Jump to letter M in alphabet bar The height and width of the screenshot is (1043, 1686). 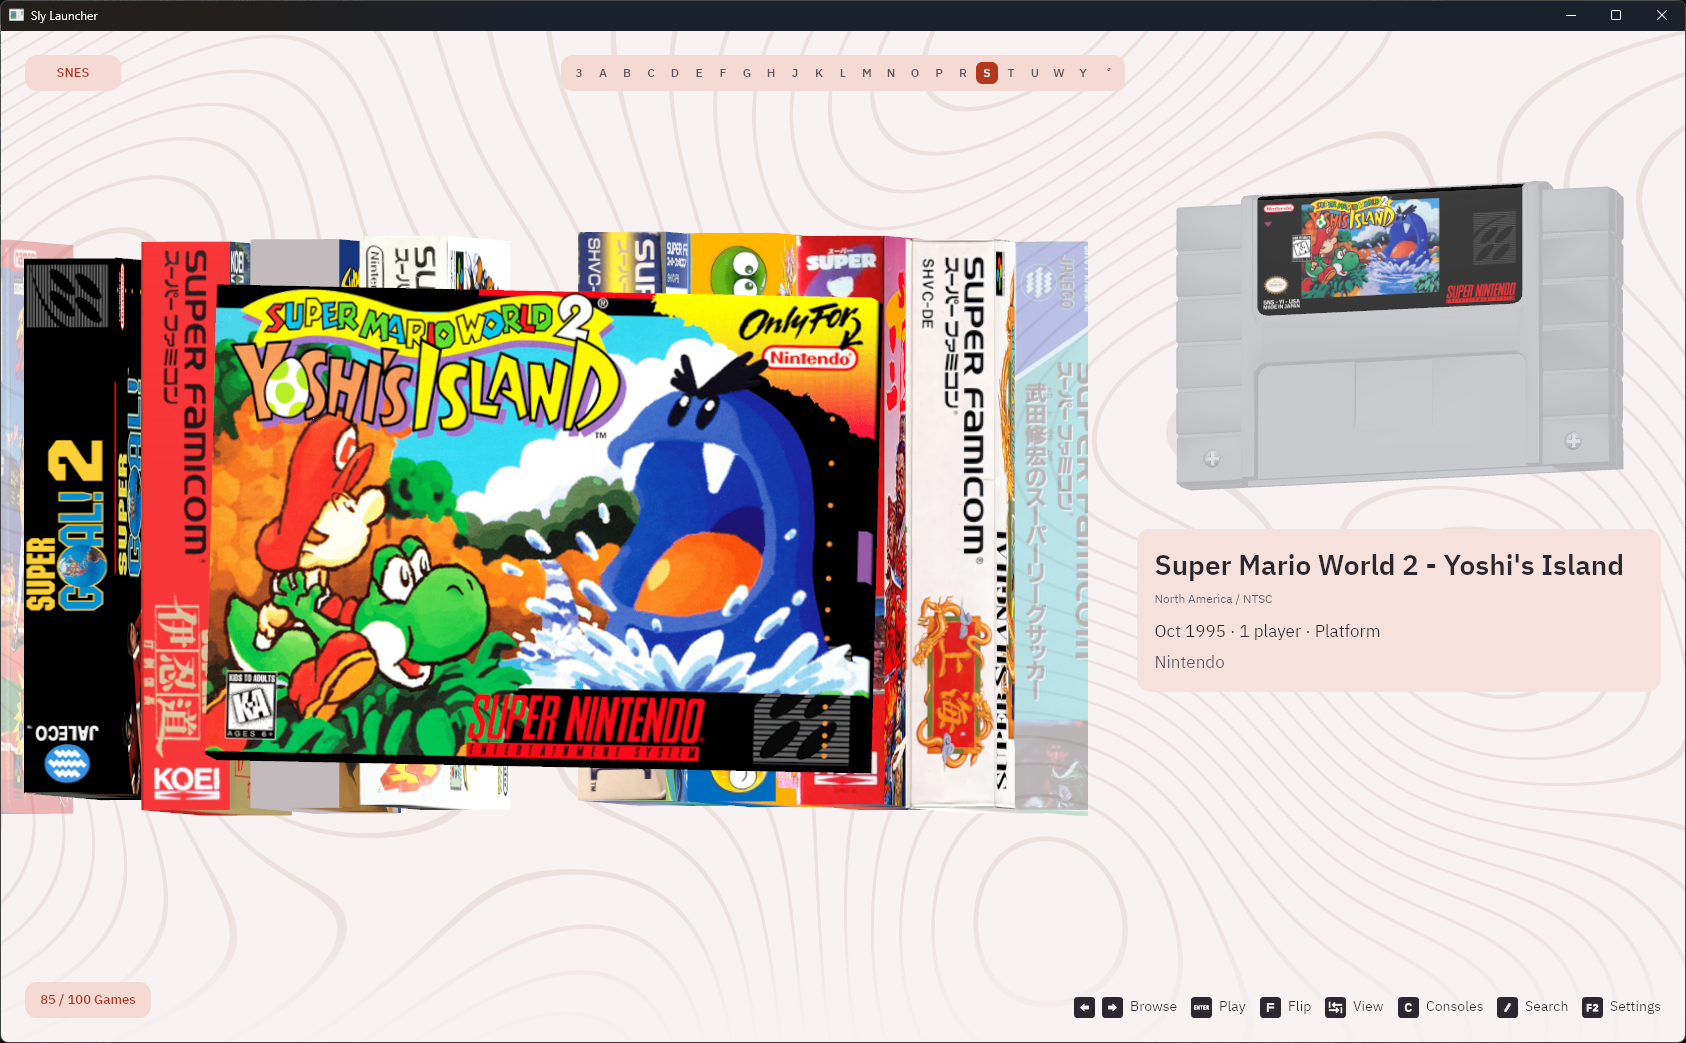867,73
